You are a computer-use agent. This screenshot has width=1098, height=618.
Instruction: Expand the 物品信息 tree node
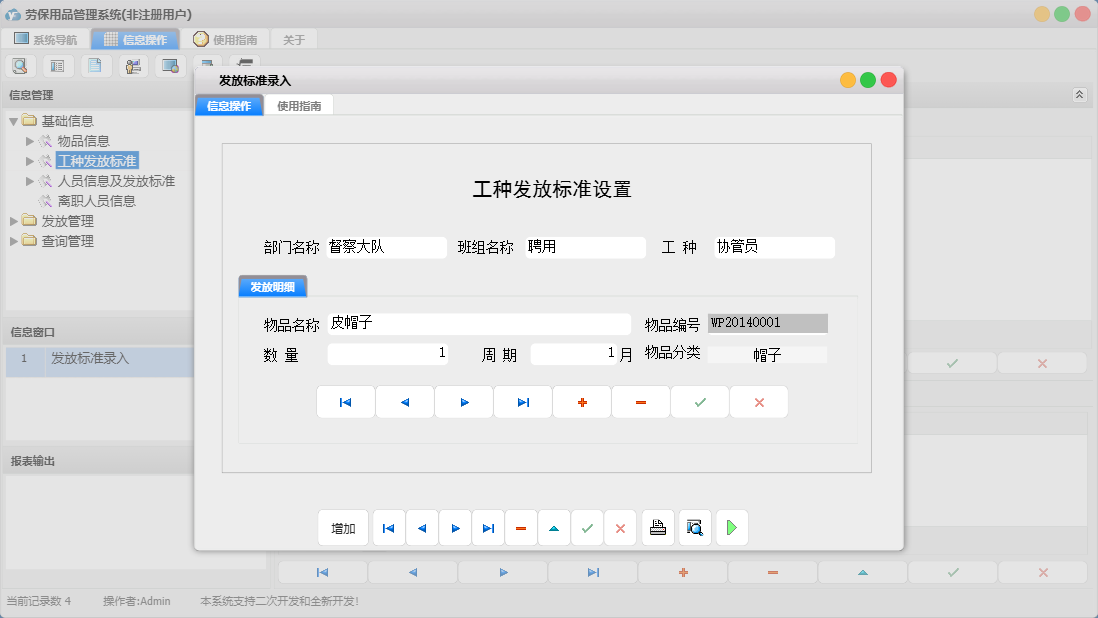(30, 140)
